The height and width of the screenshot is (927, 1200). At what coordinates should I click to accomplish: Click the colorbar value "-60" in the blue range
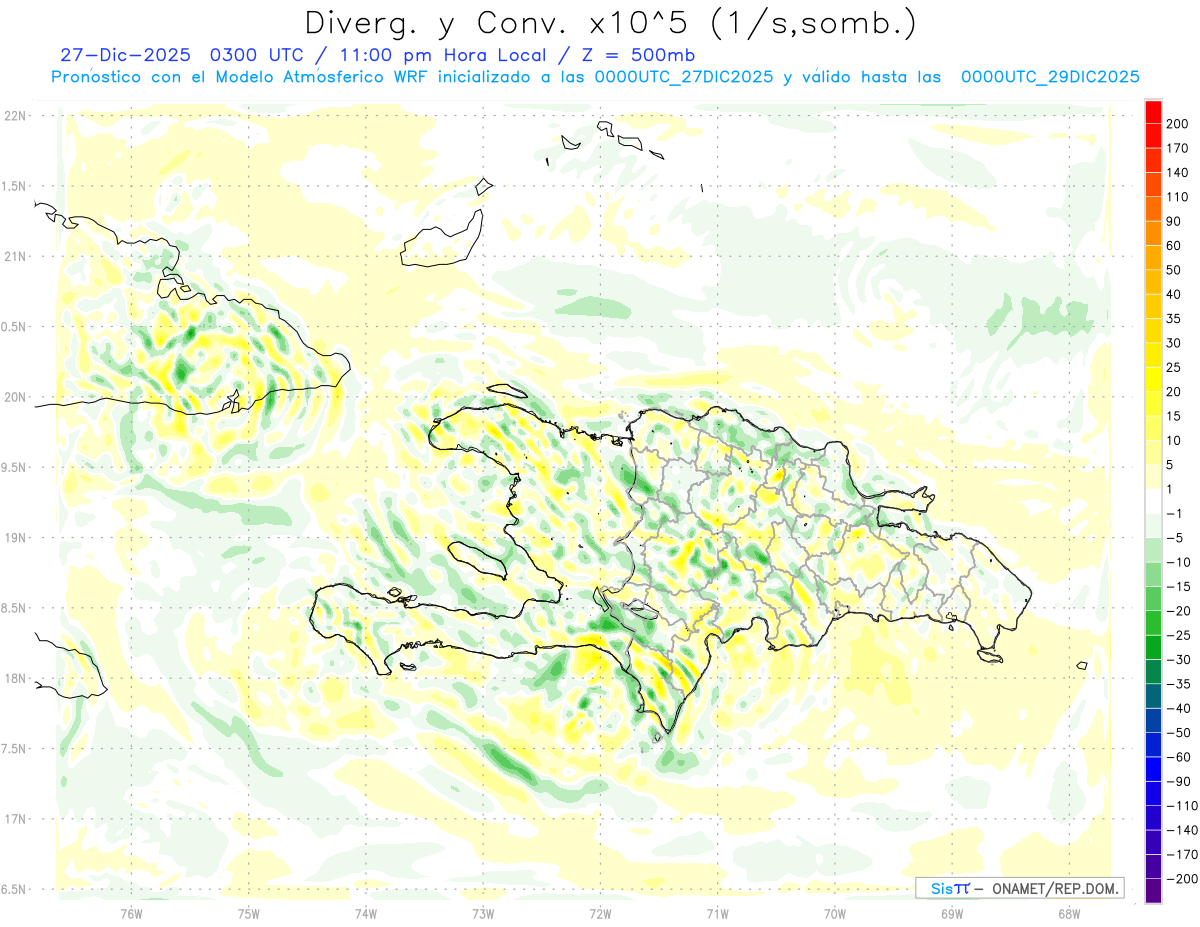[1178, 757]
